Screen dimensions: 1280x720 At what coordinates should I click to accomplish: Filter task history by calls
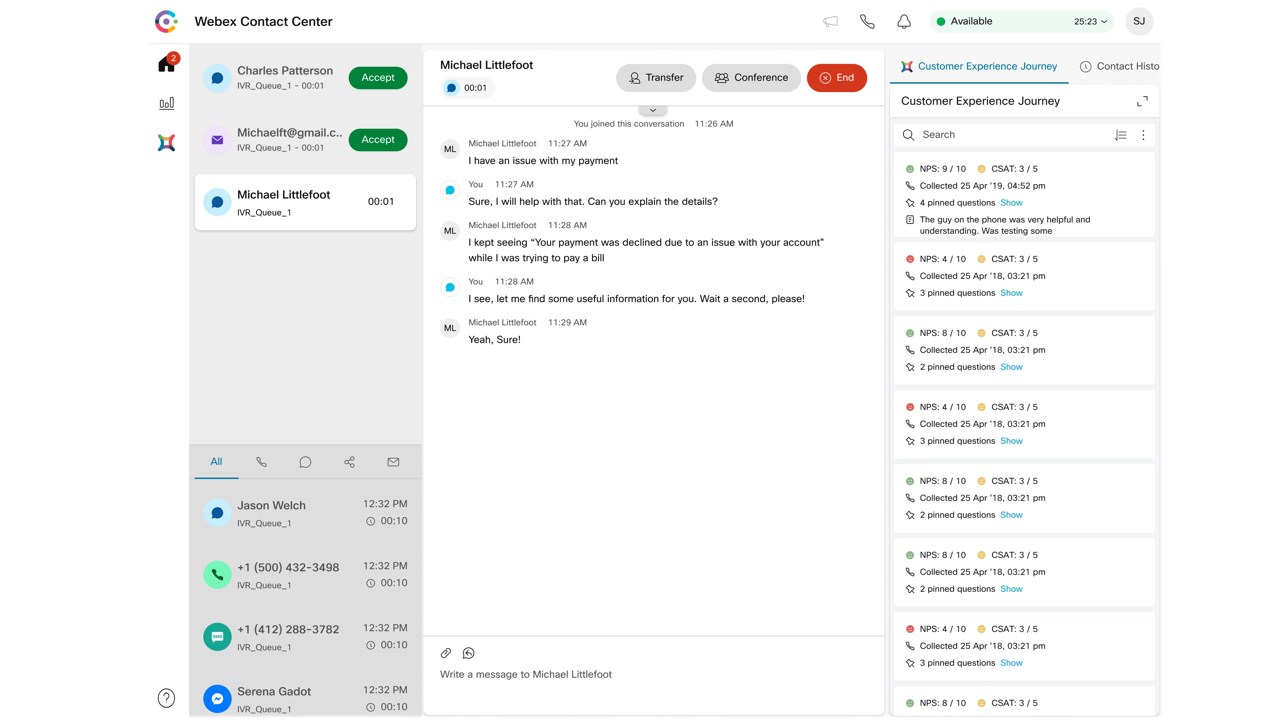click(261, 462)
